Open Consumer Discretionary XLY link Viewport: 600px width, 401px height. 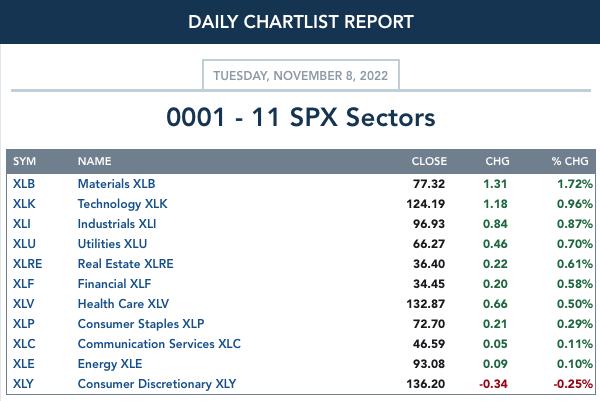click(x=157, y=383)
